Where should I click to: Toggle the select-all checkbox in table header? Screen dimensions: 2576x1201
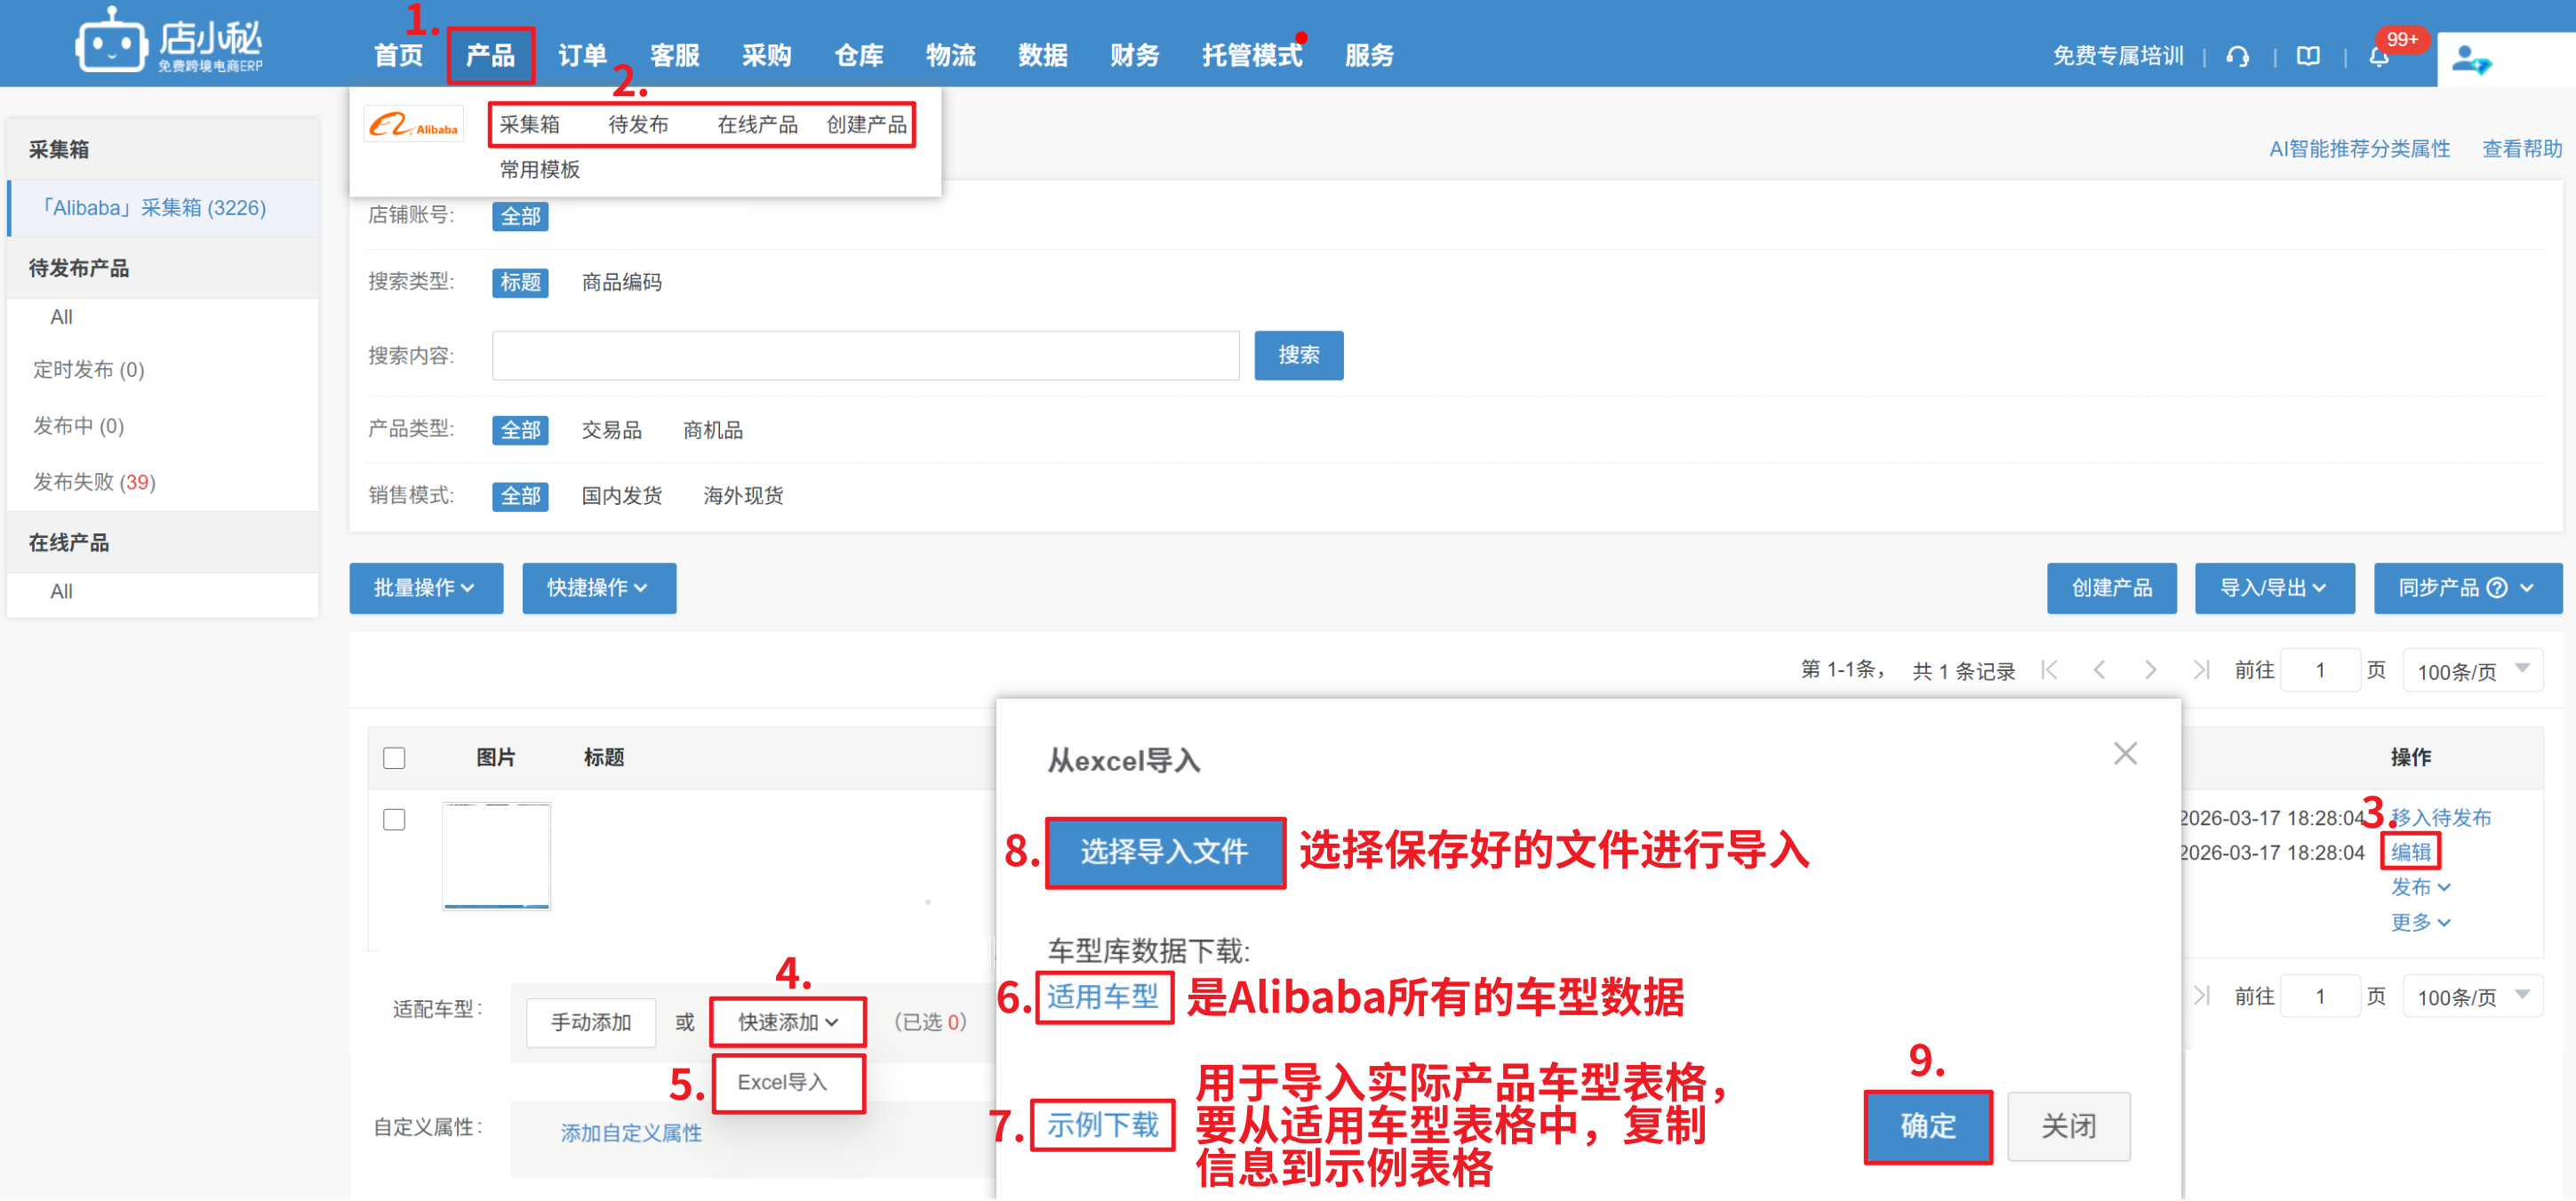(x=394, y=757)
